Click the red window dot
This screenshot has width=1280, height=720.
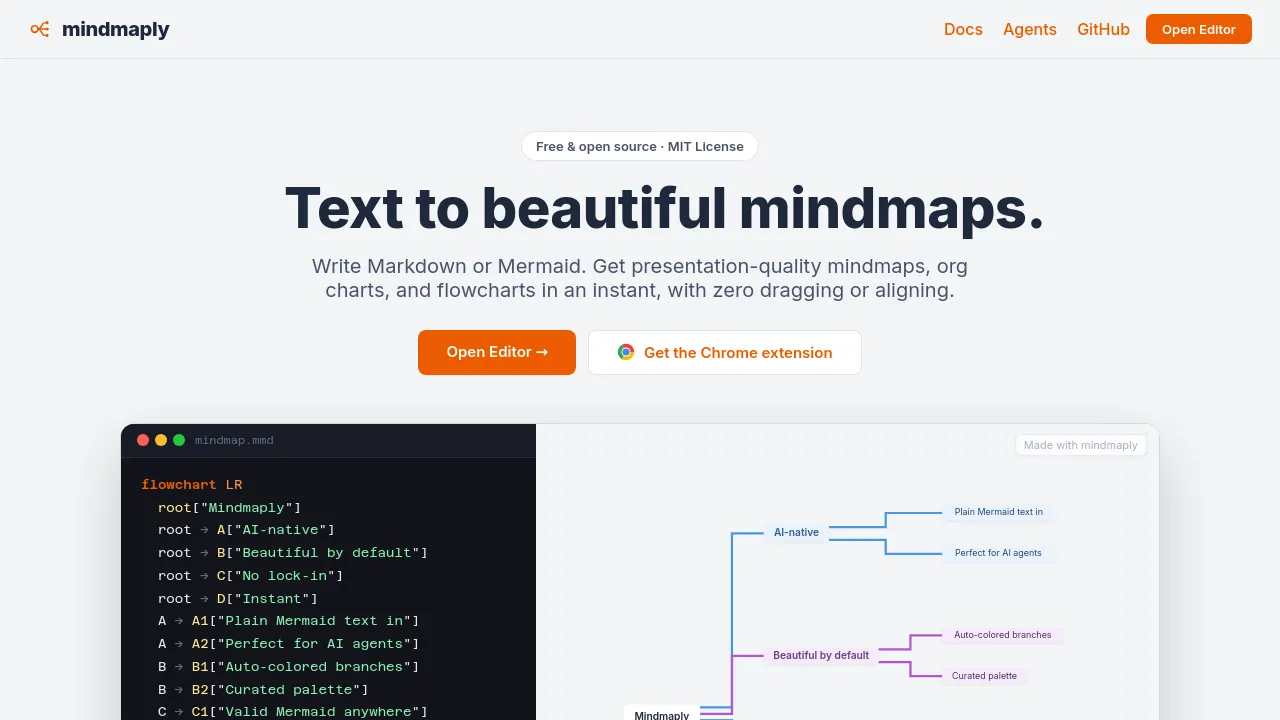coord(143,440)
